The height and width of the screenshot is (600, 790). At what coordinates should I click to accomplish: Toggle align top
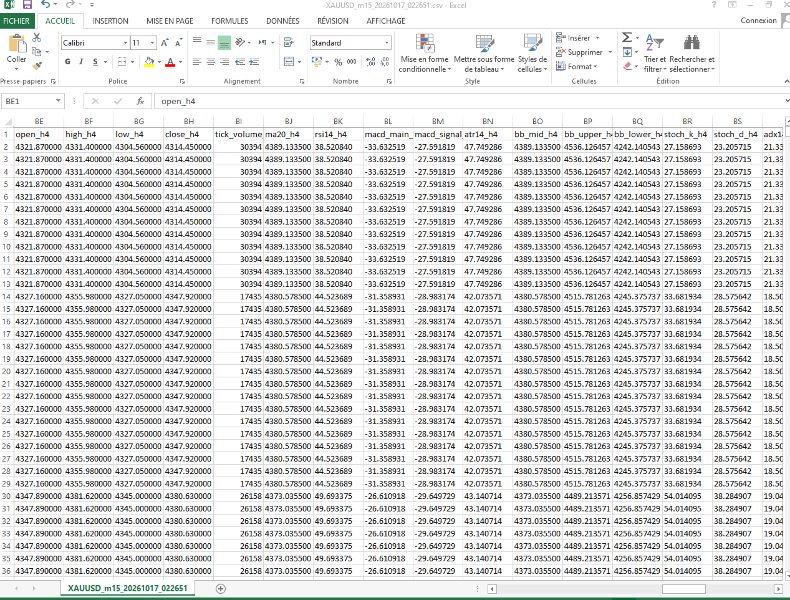197,42
